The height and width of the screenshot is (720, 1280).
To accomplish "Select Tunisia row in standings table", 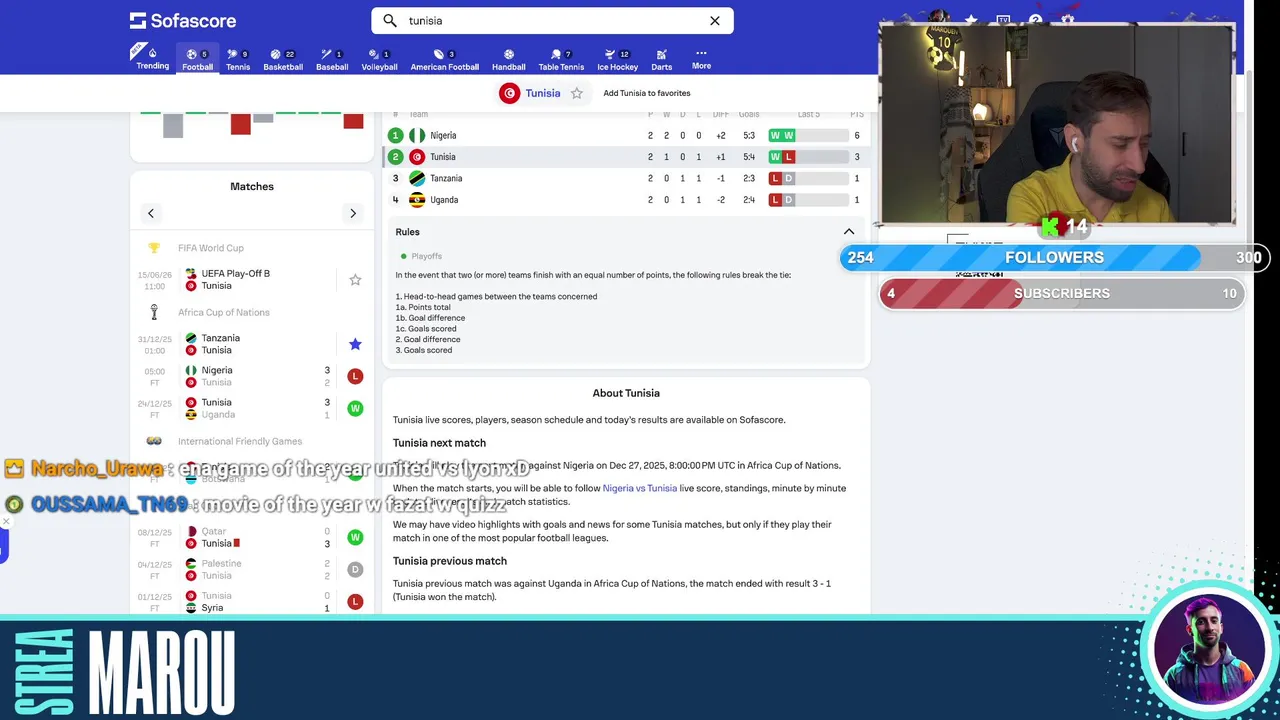I will pos(626,157).
